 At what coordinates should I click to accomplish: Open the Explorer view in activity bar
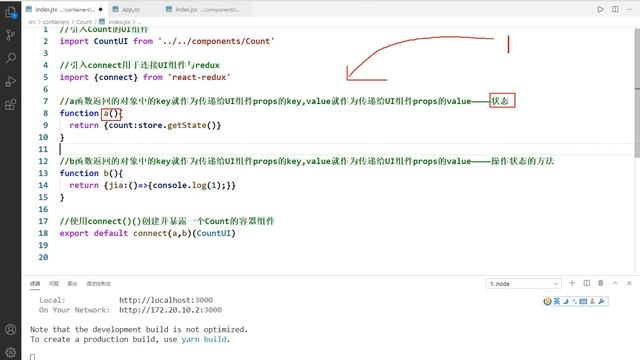click(x=11, y=12)
